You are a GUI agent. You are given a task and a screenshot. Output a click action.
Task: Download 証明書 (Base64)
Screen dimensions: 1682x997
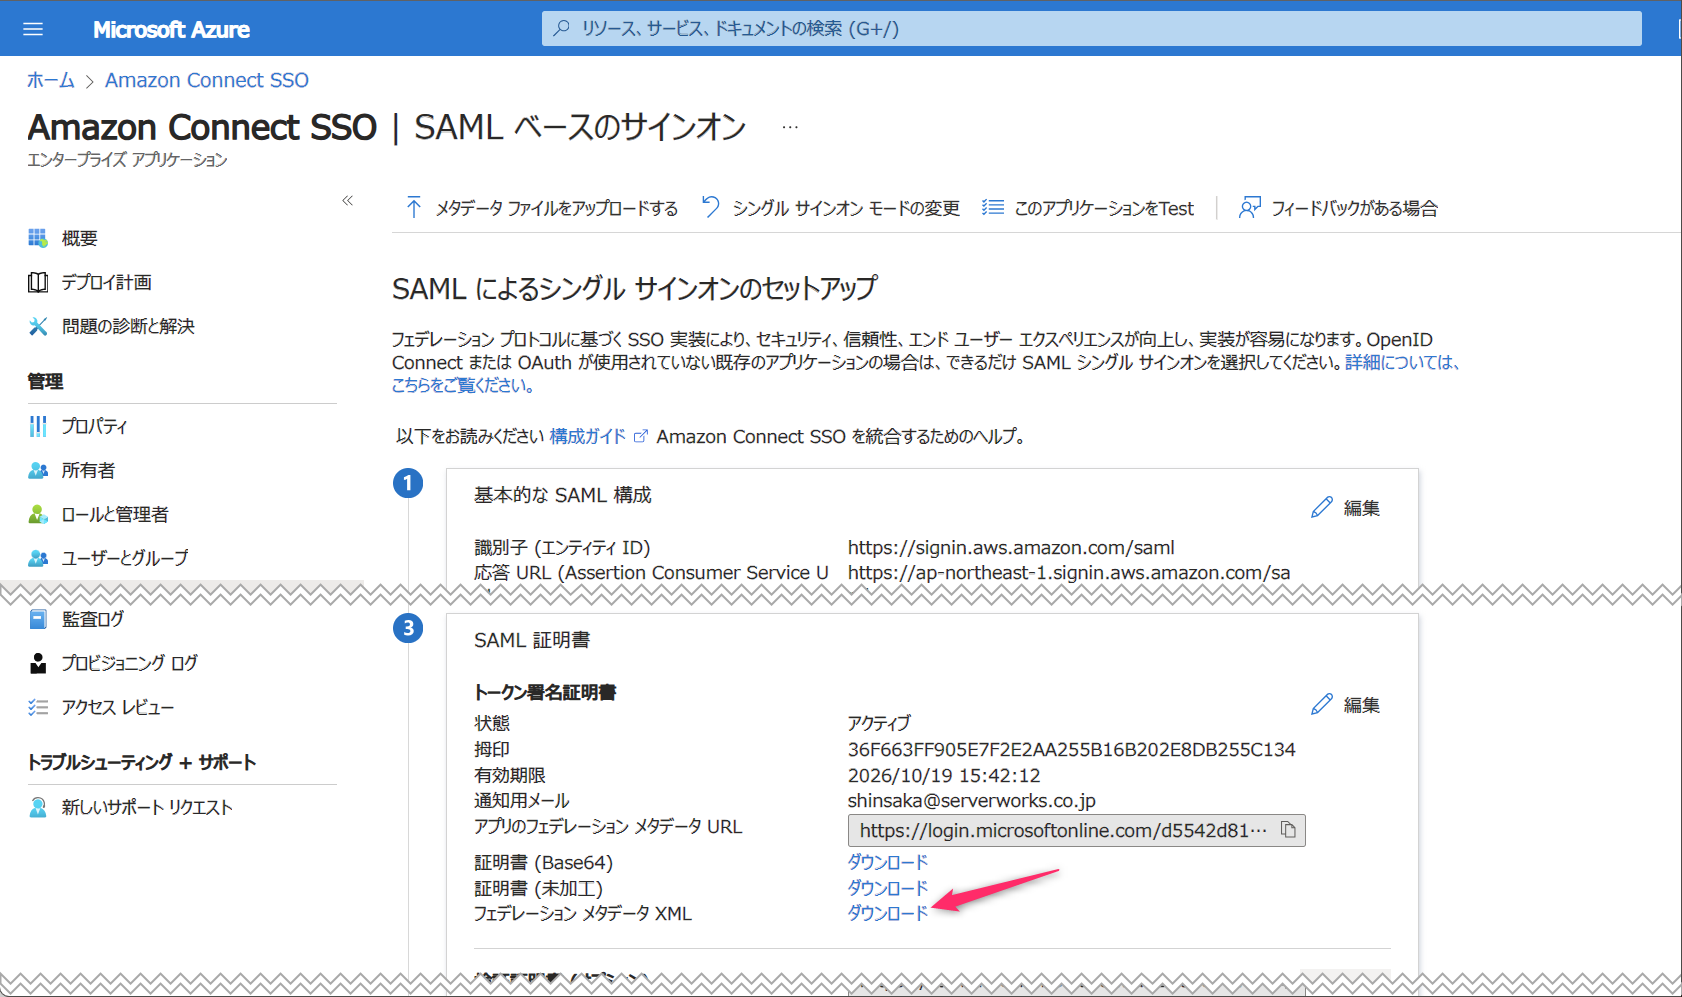[888, 861]
